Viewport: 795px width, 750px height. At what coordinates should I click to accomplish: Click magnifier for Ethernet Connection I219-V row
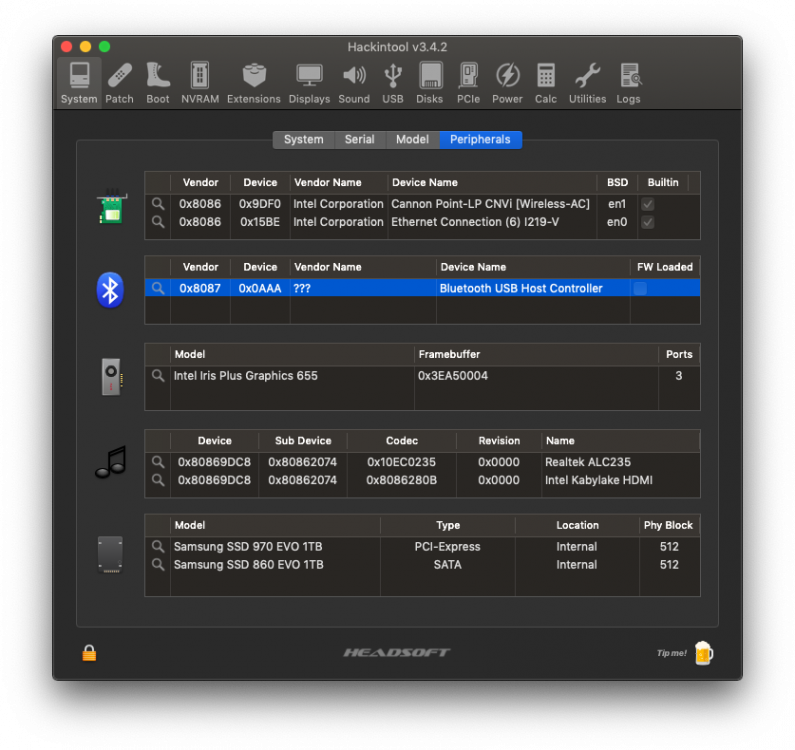coord(158,222)
